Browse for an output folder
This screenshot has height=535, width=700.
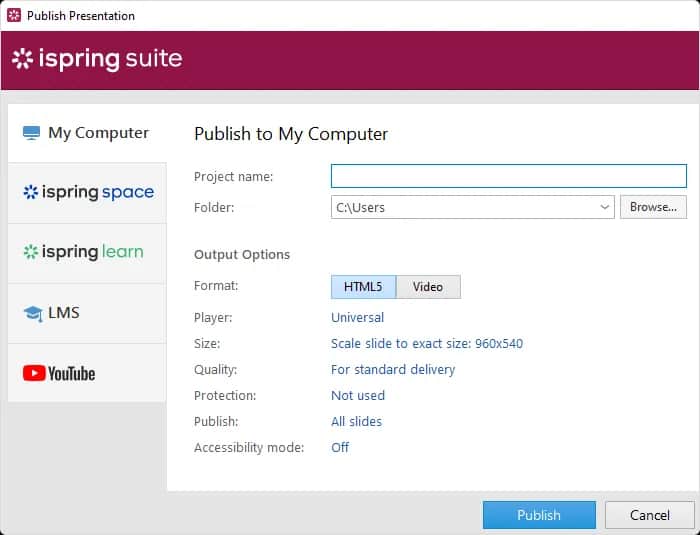653,207
